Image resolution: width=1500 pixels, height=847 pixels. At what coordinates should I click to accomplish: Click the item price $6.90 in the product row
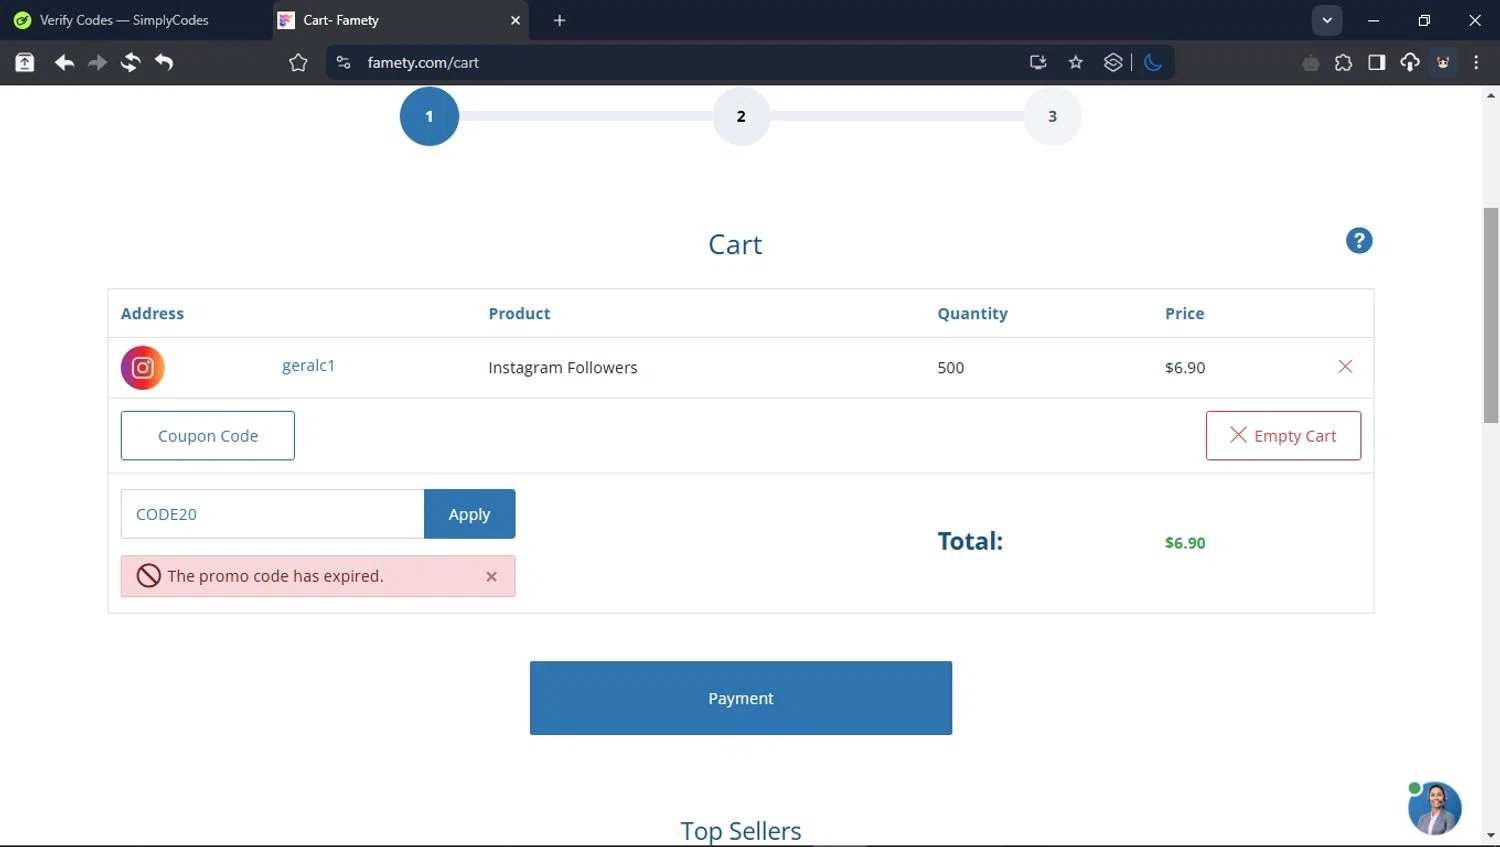(1185, 368)
